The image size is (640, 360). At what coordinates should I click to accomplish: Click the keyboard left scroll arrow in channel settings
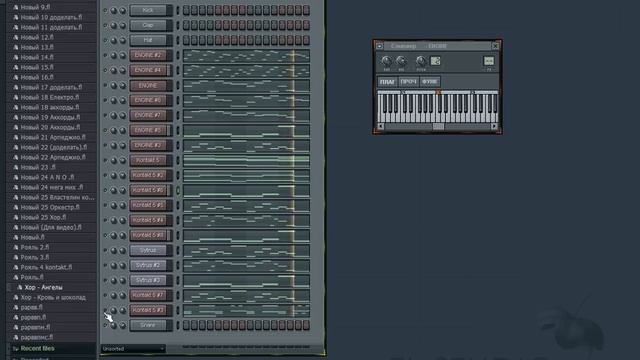(x=380, y=127)
